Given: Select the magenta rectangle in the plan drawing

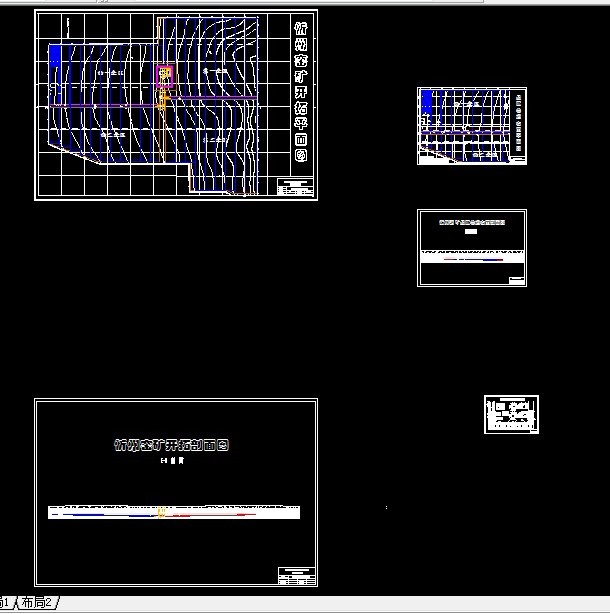Looking at the screenshot, I should tap(164, 77).
